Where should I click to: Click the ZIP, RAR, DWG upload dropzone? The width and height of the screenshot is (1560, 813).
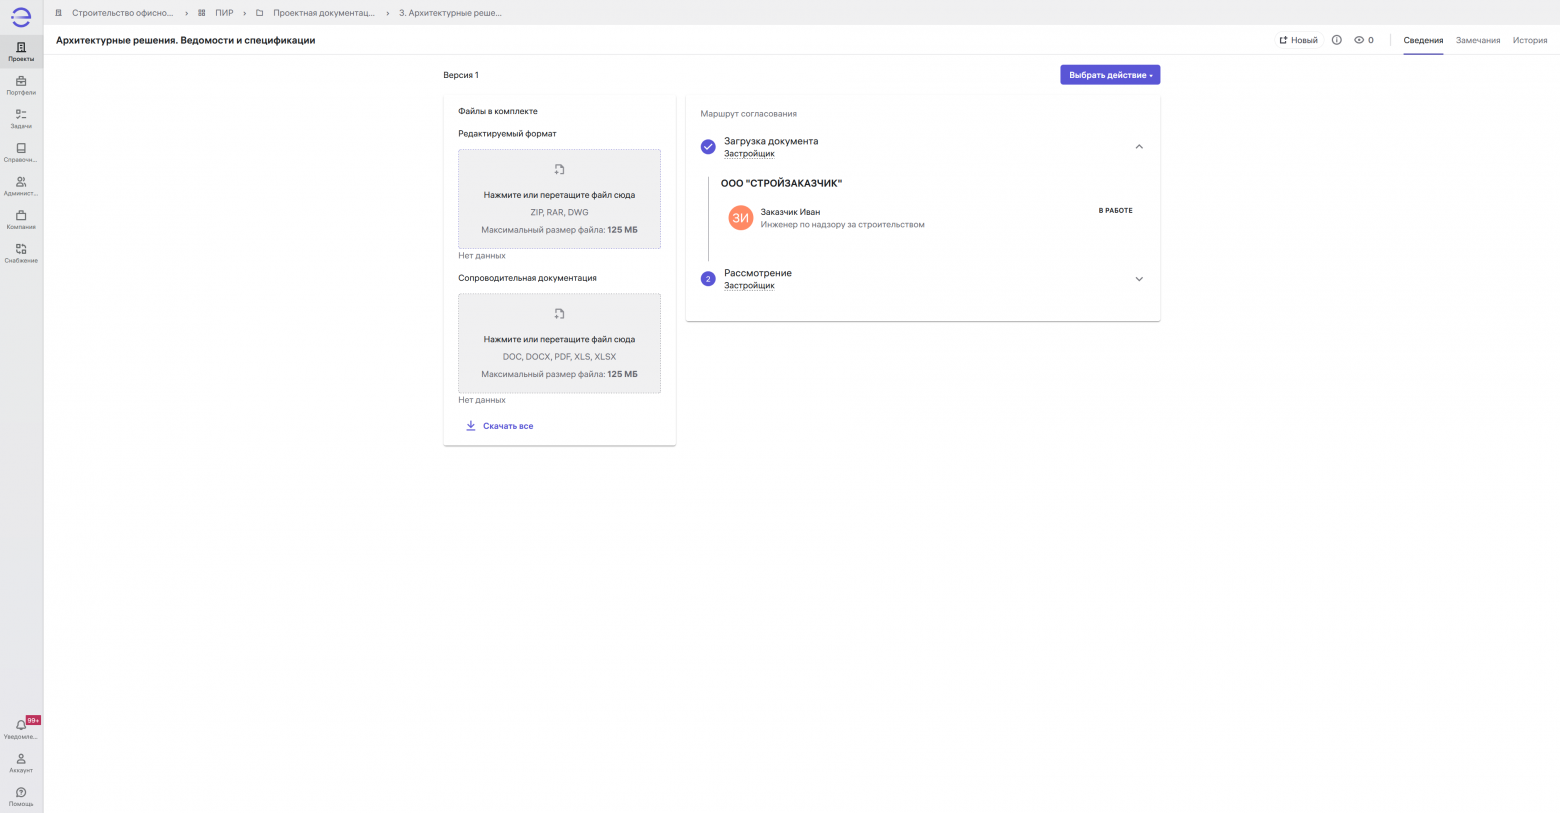coord(559,199)
